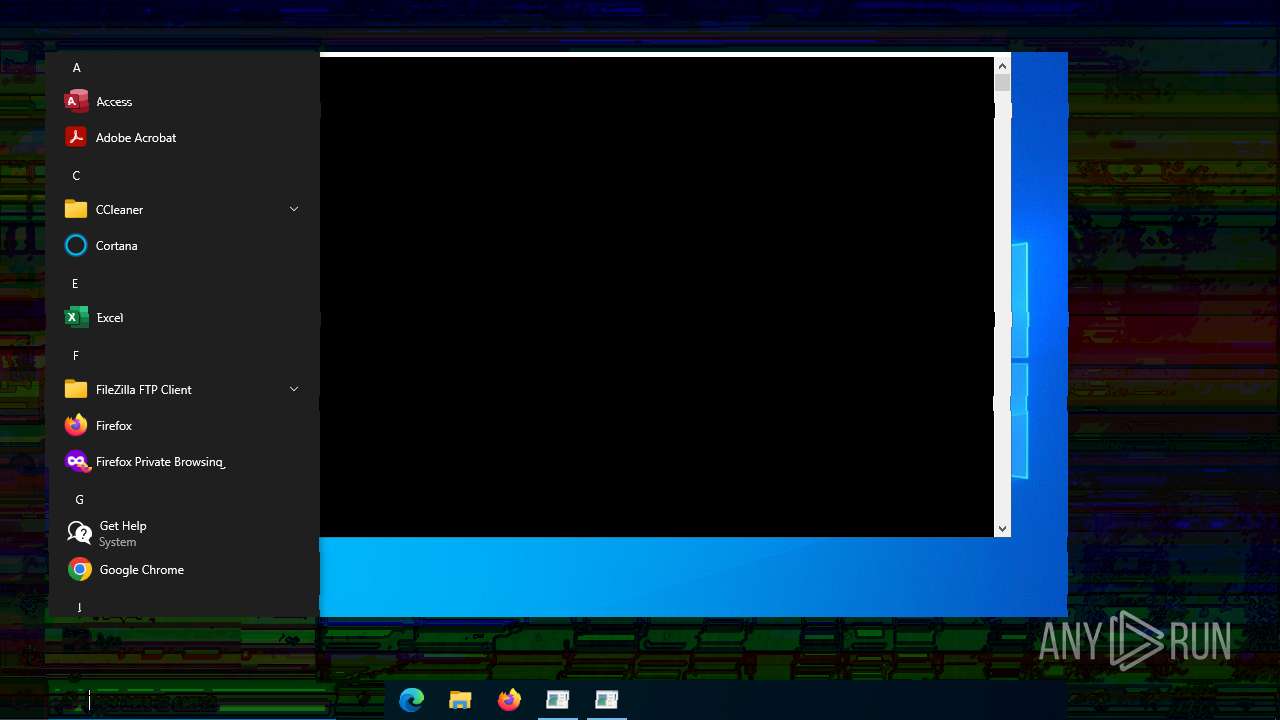The height and width of the screenshot is (720, 1280).
Task: Open Microsoft Edge in the taskbar
Action: pyautogui.click(x=411, y=700)
